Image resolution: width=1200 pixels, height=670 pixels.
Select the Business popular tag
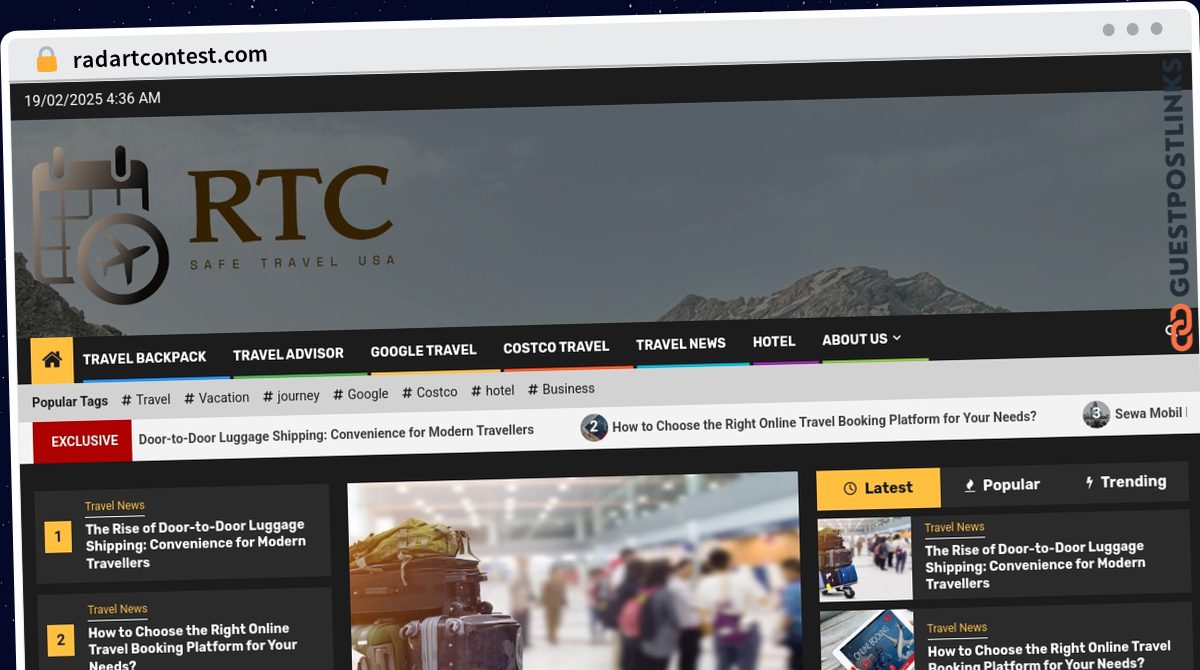point(561,389)
